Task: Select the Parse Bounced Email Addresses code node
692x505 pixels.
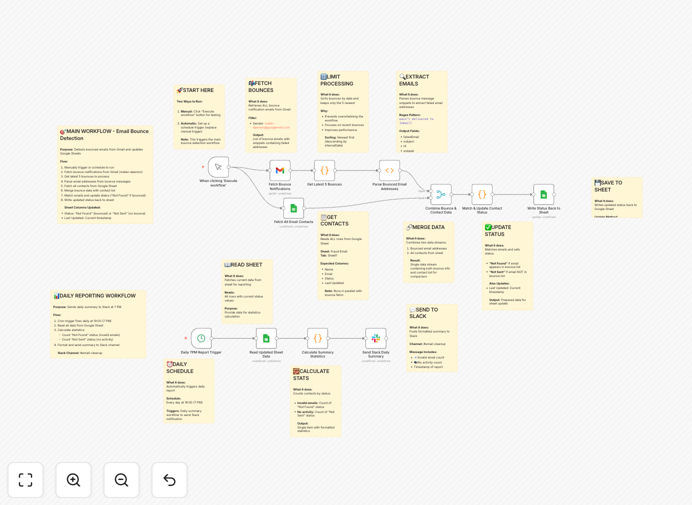Action: coord(389,170)
